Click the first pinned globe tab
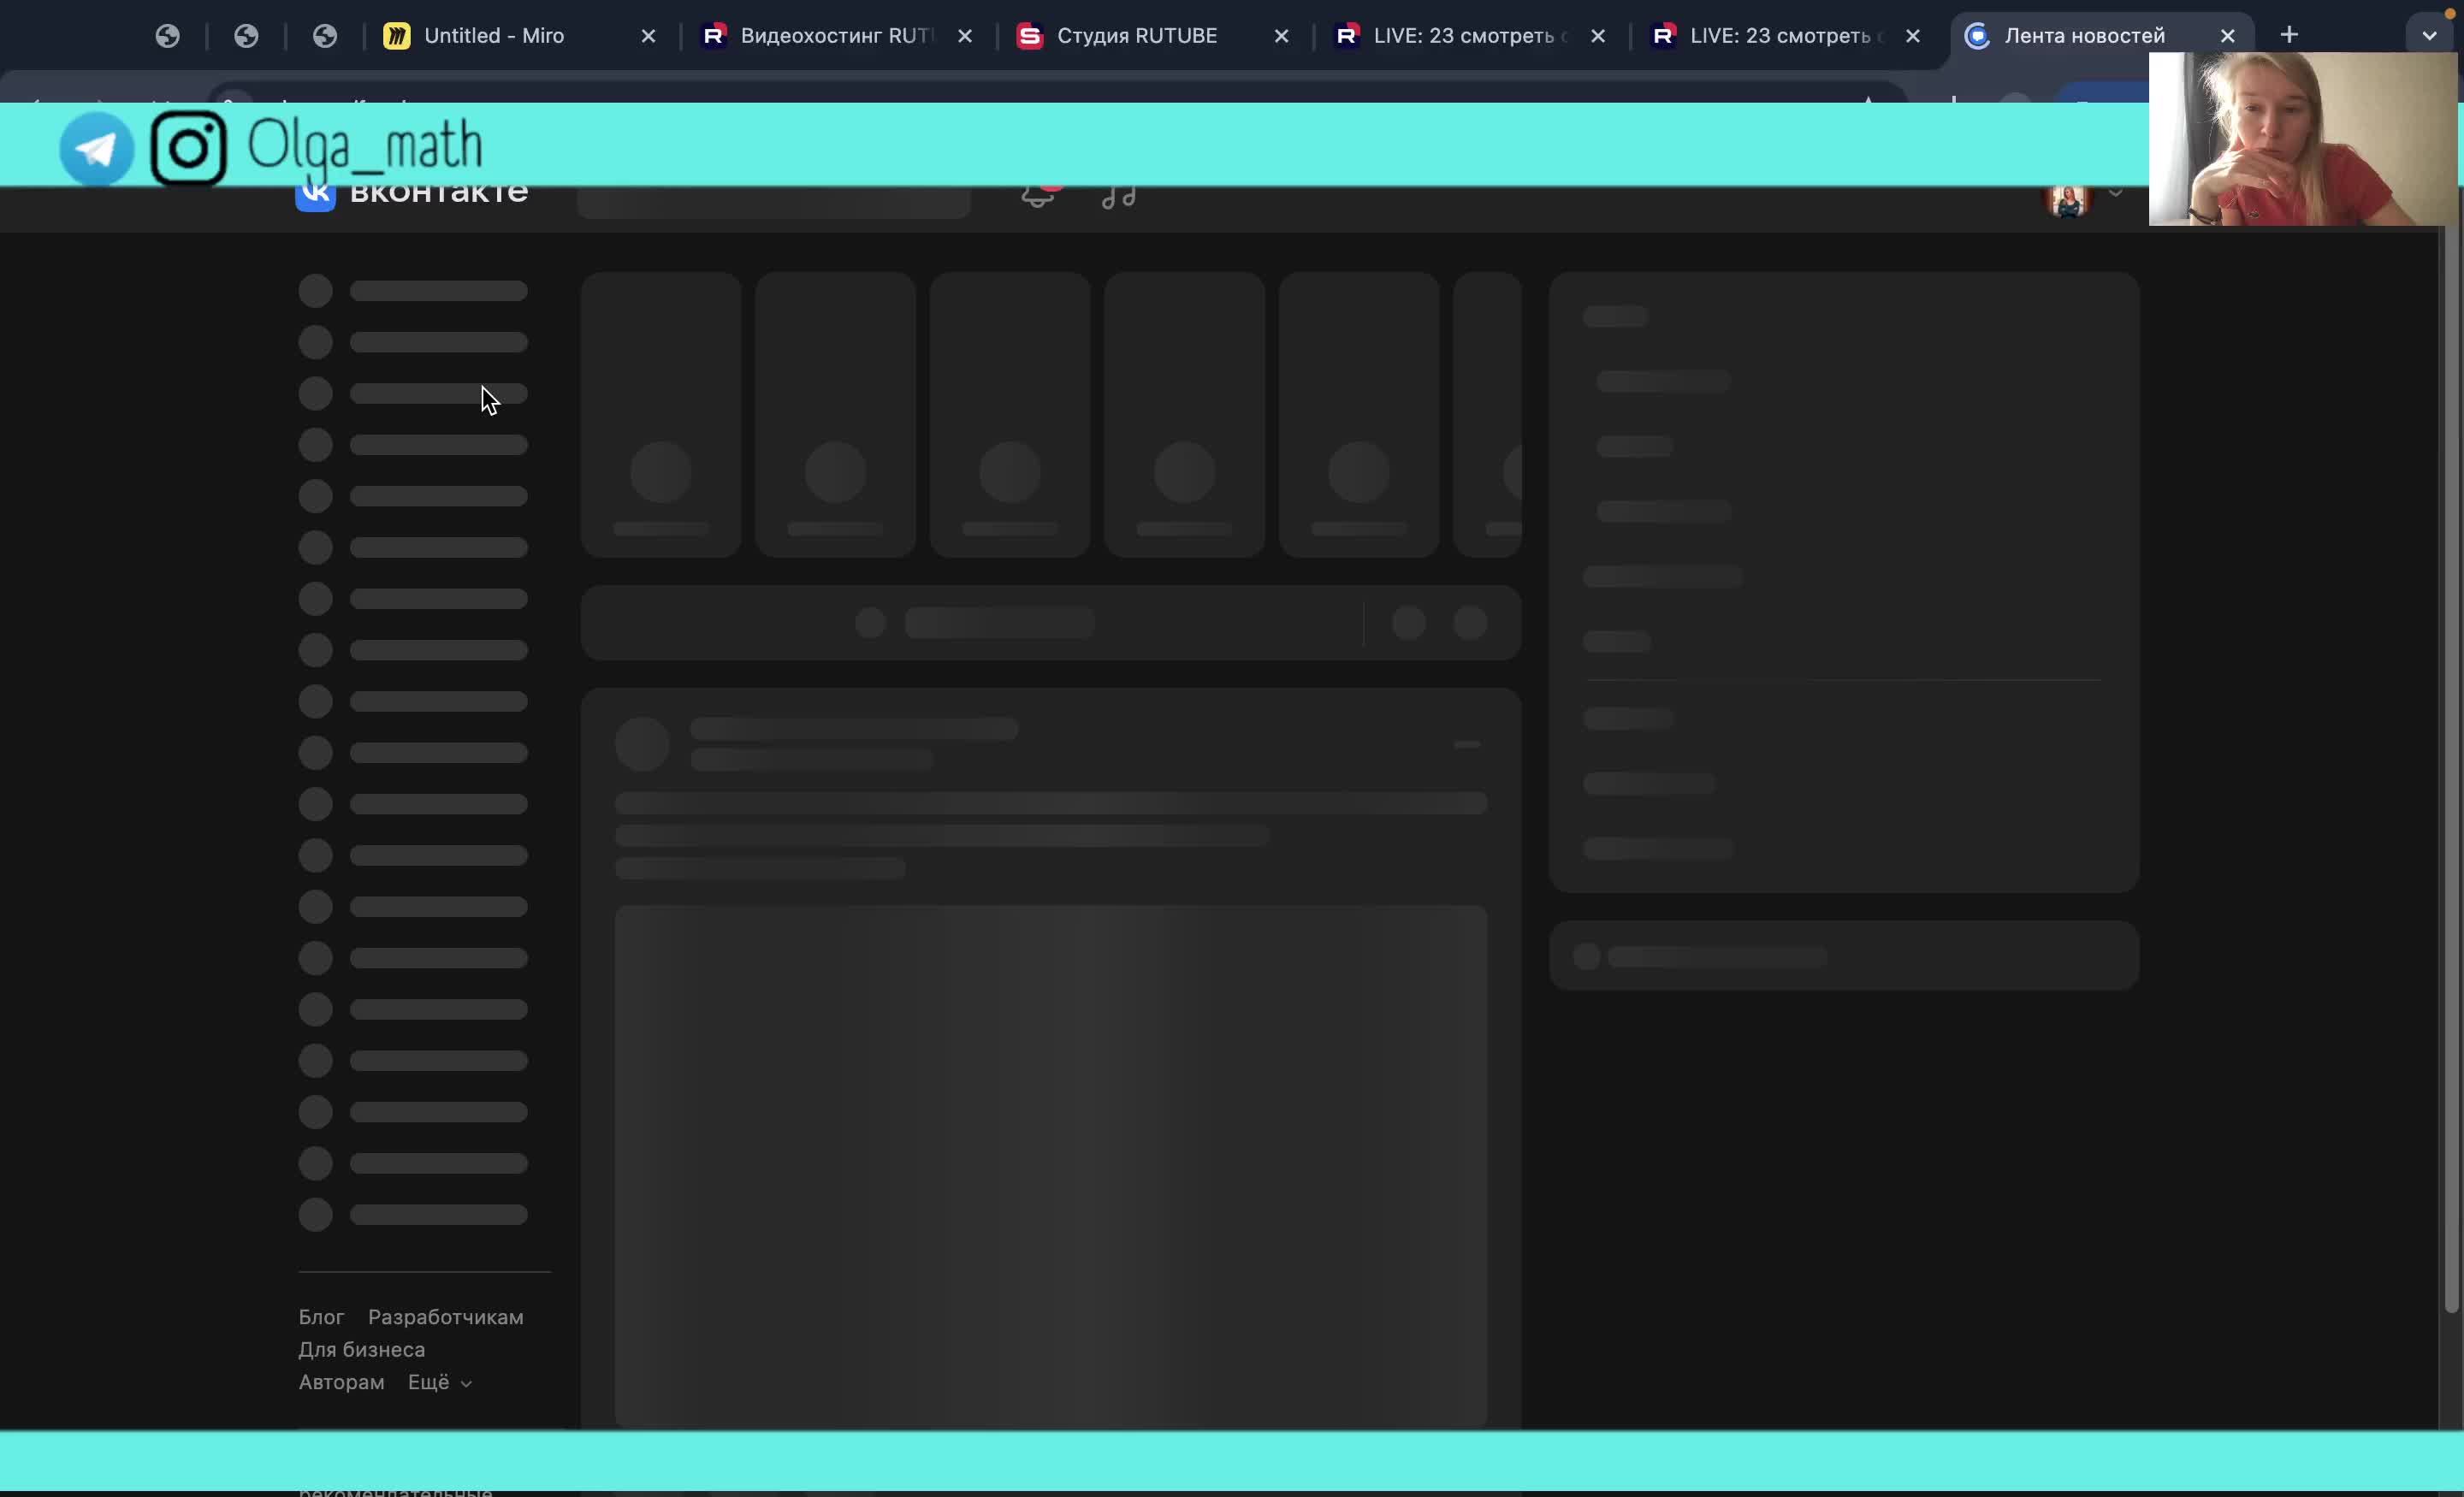This screenshot has width=2464, height=1497. click(168, 36)
